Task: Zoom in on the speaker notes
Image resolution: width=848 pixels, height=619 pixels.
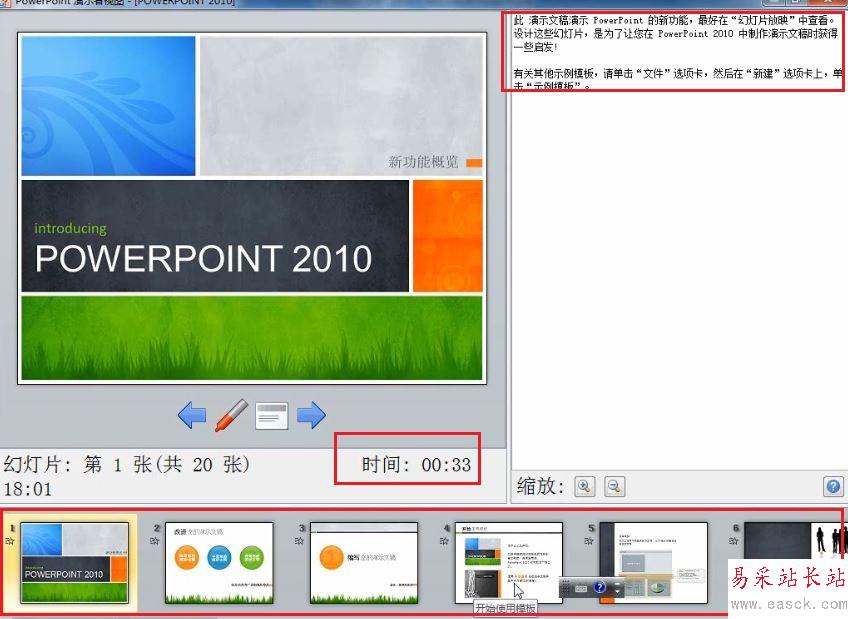Action: (x=585, y=486)
